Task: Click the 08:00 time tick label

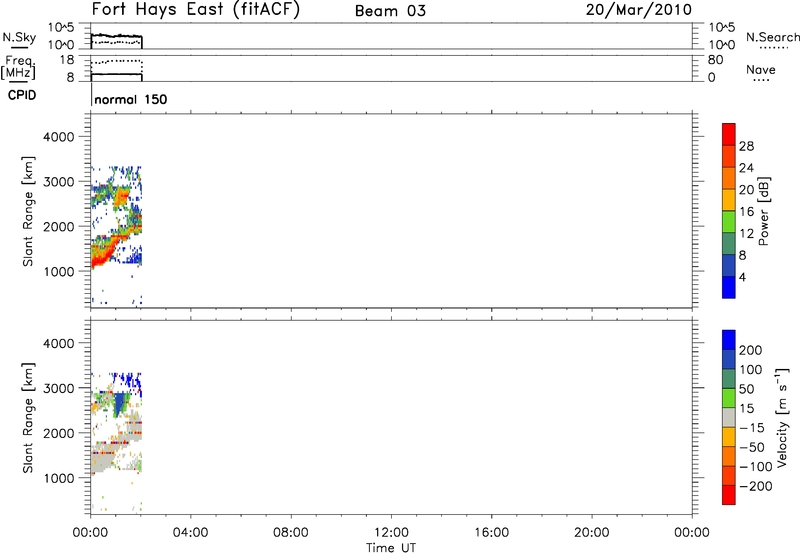Action: (x=290, y=533)
